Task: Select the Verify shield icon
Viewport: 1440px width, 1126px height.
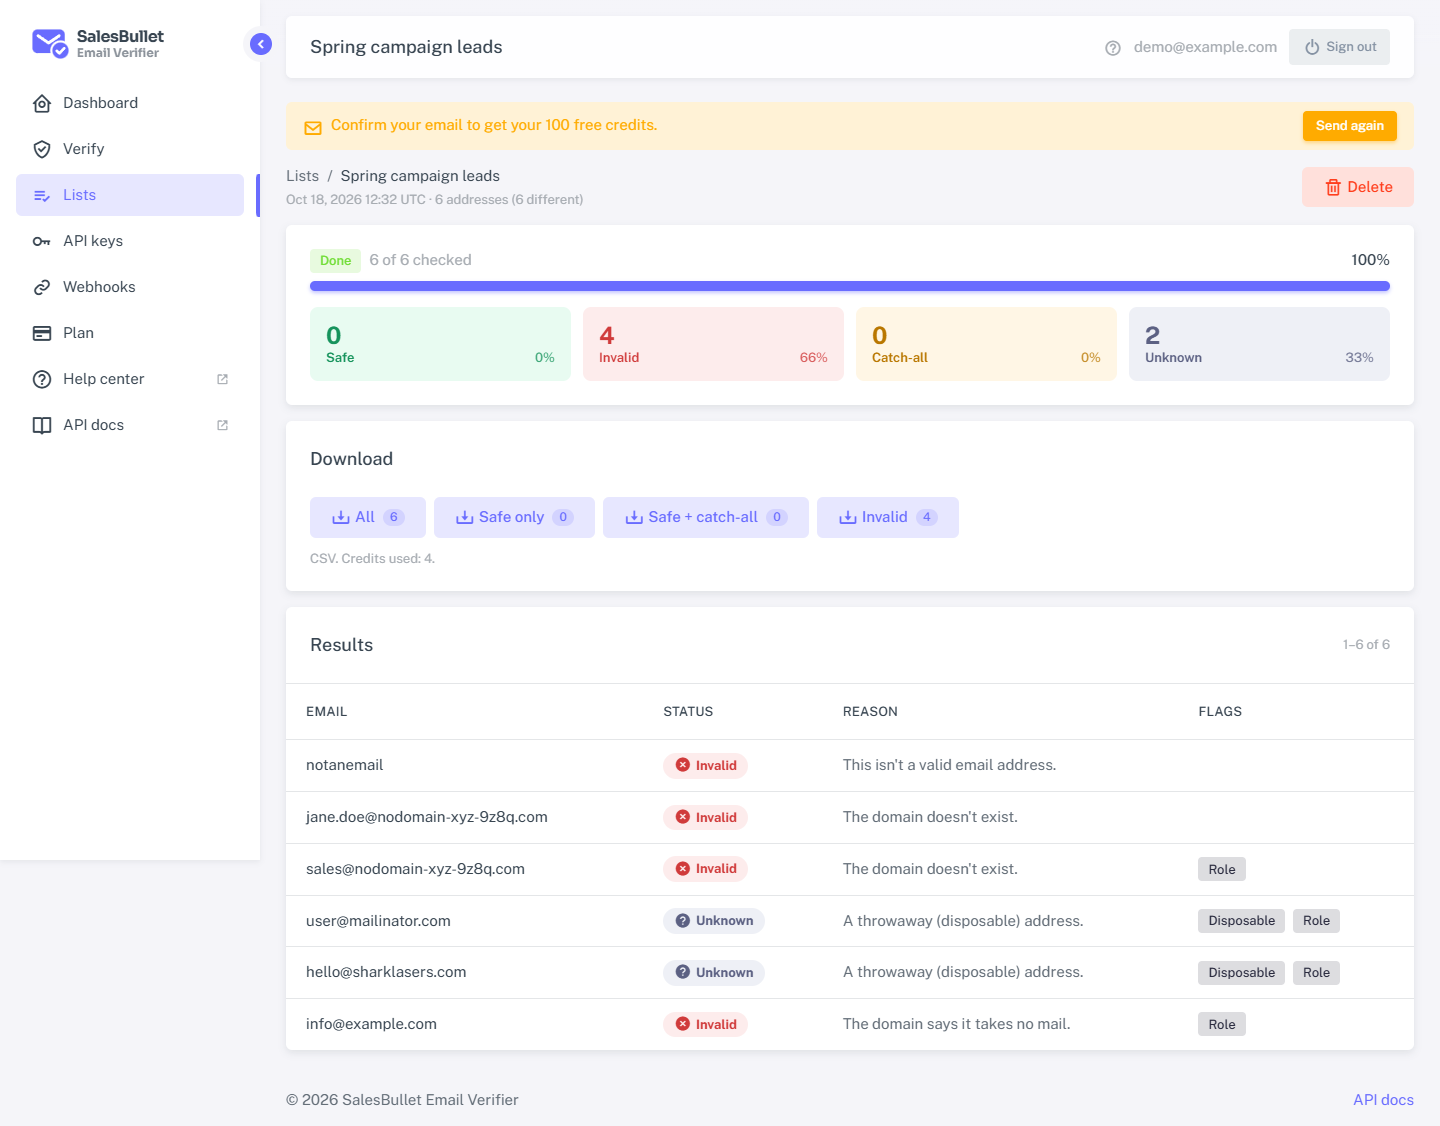Action: [x=42, y=149]
